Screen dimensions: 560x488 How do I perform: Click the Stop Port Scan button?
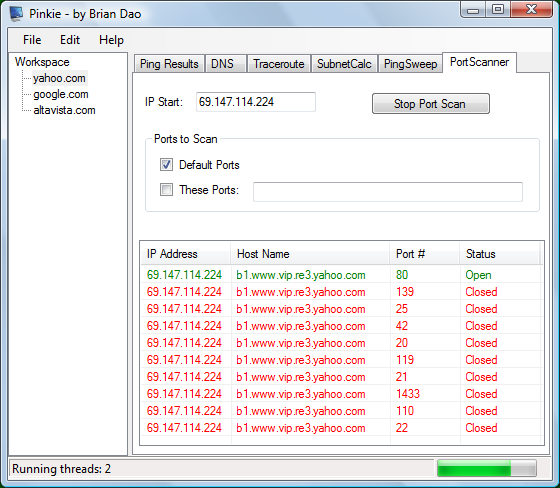pos(431,104)
